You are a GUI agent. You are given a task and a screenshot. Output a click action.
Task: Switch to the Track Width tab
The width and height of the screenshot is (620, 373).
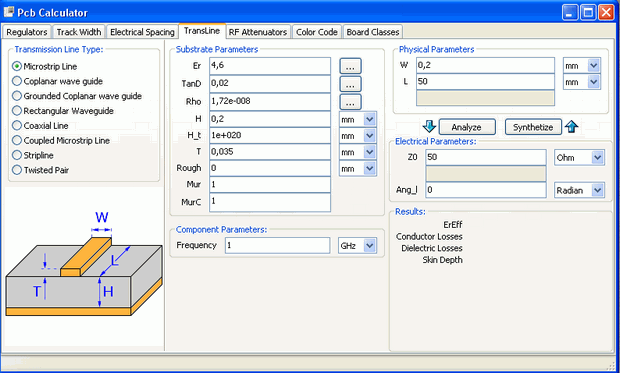point(79,32)
